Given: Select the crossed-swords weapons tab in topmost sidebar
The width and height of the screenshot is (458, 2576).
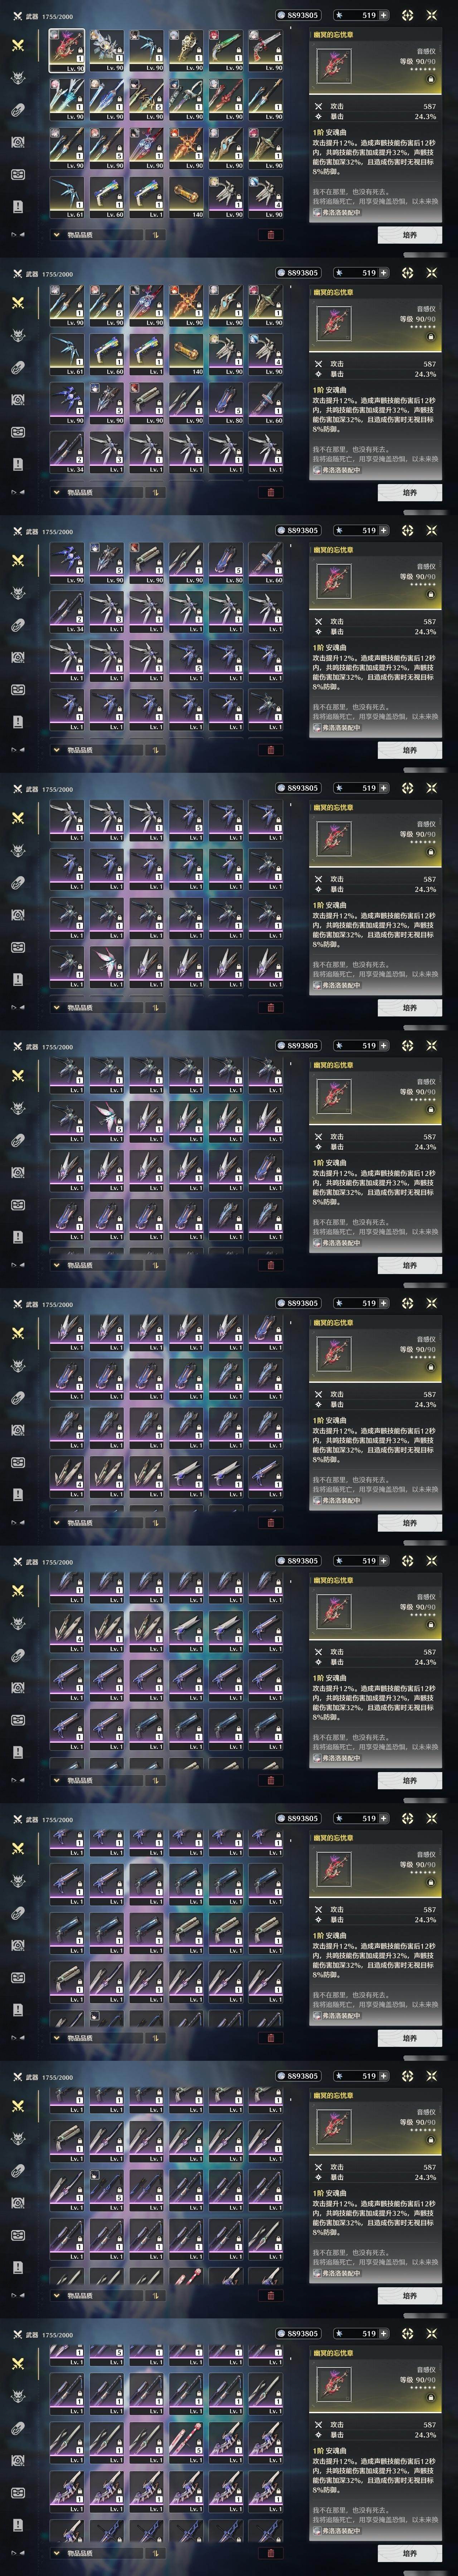Looking at the screenshot, I should (18, 45).
